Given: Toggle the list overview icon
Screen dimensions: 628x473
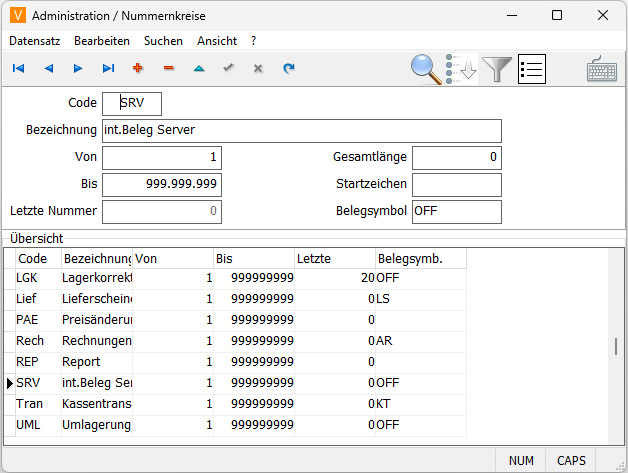Looking at the screenshot, I should click(x=531, y=69).
